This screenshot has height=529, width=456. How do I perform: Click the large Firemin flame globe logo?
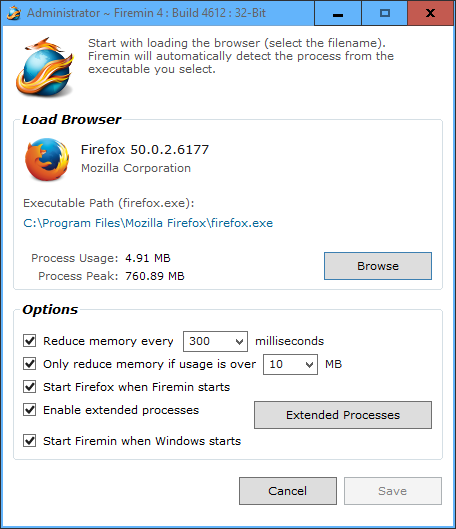45,67
